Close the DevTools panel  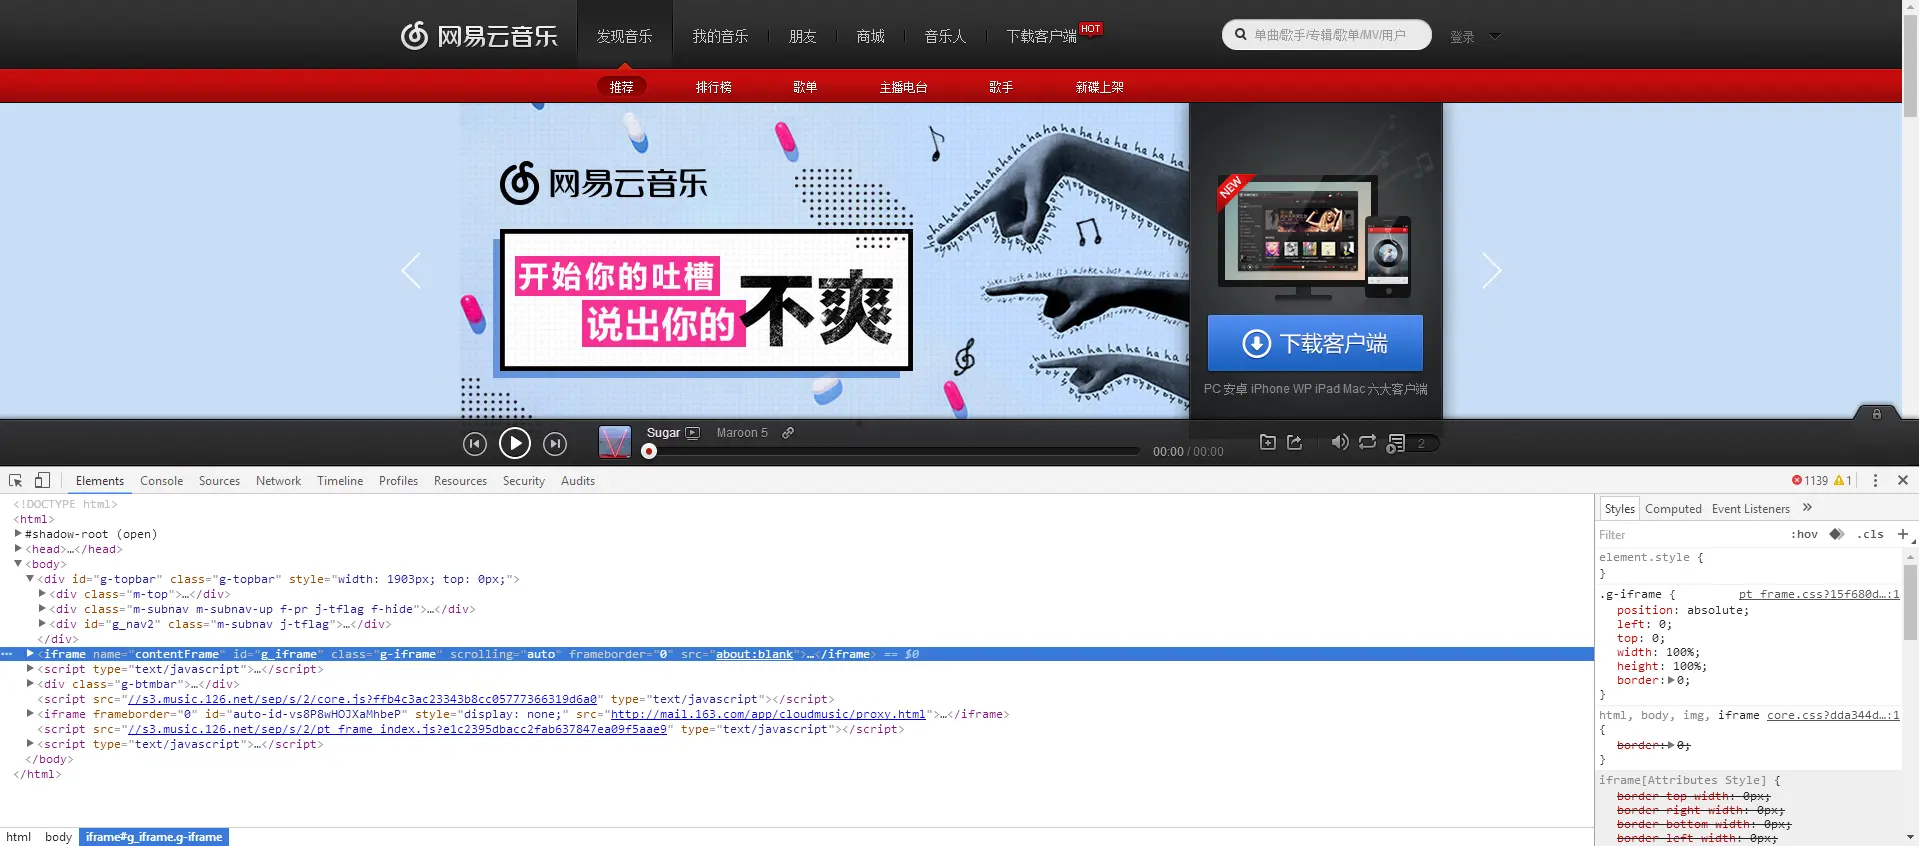(x=1903, y=480)
